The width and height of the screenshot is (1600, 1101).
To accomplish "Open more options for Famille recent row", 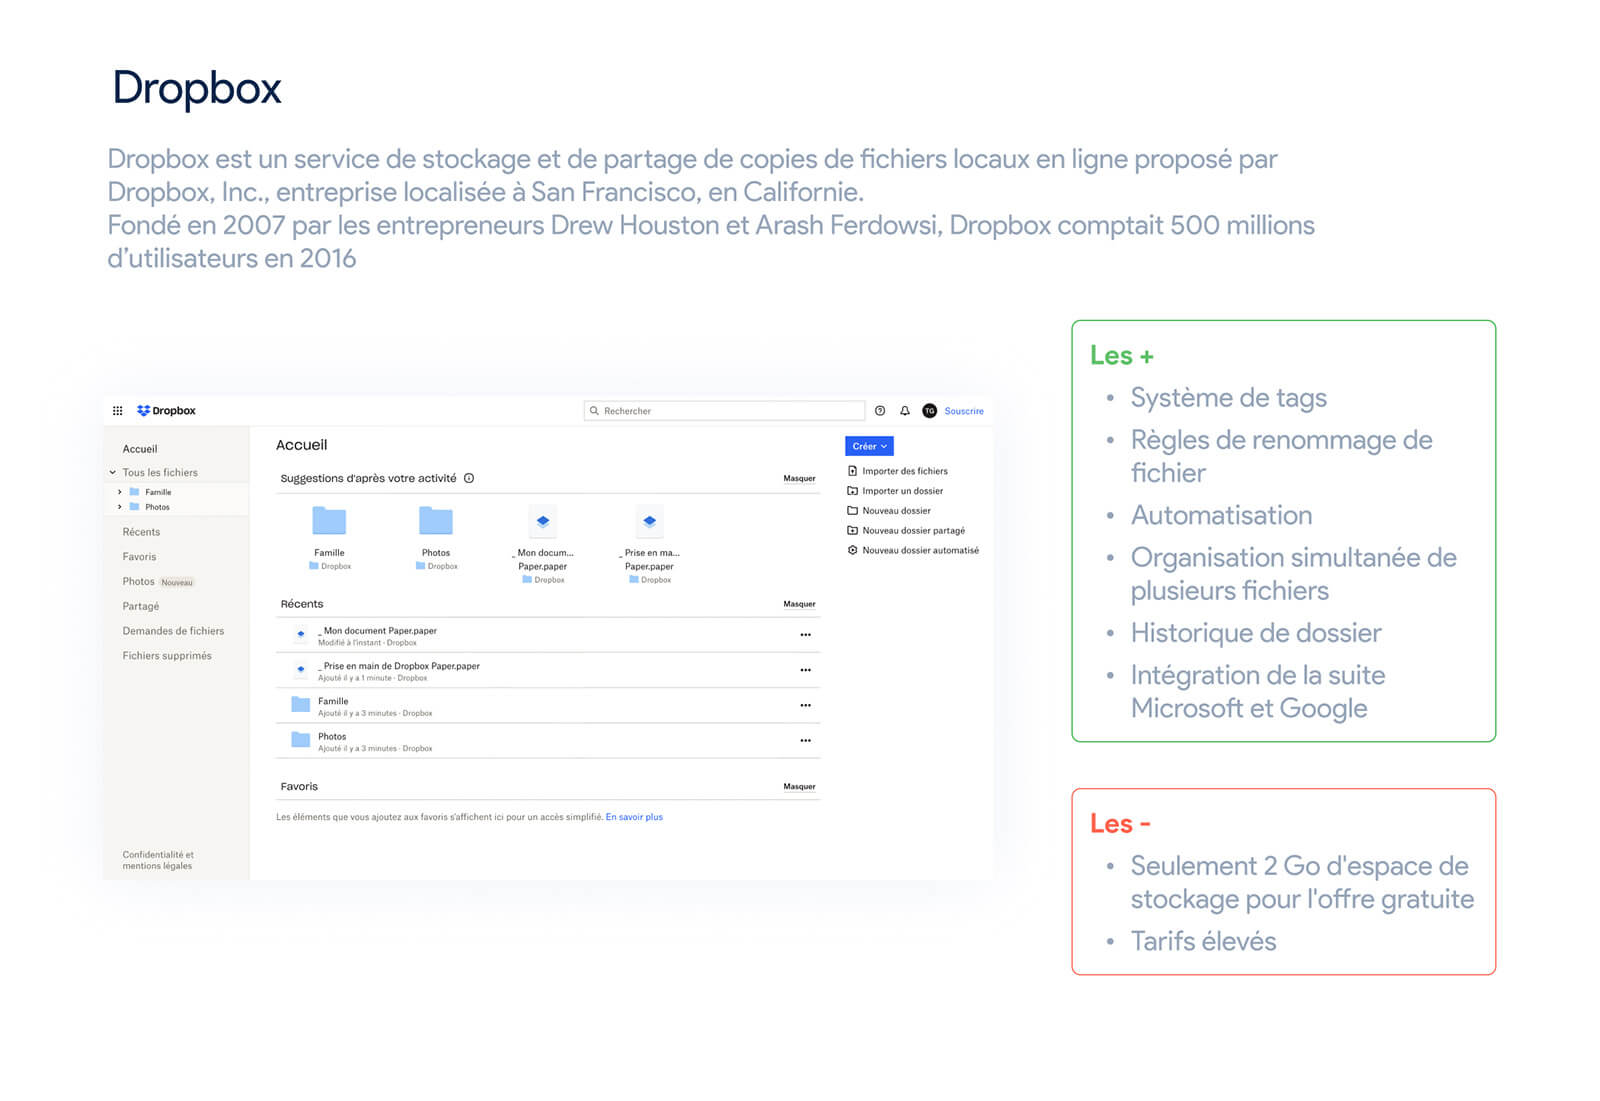I will 805,705.
